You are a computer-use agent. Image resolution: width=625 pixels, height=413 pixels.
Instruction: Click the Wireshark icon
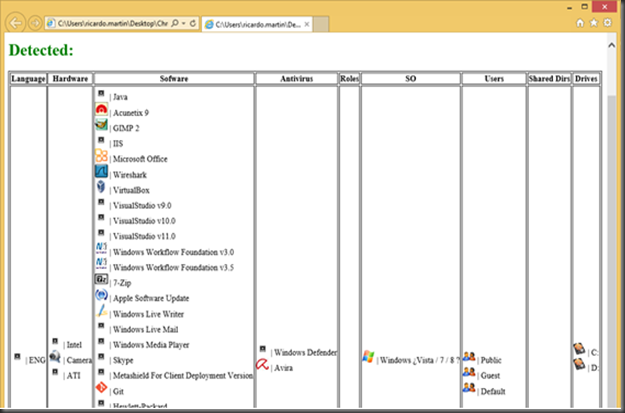point(101,171)
